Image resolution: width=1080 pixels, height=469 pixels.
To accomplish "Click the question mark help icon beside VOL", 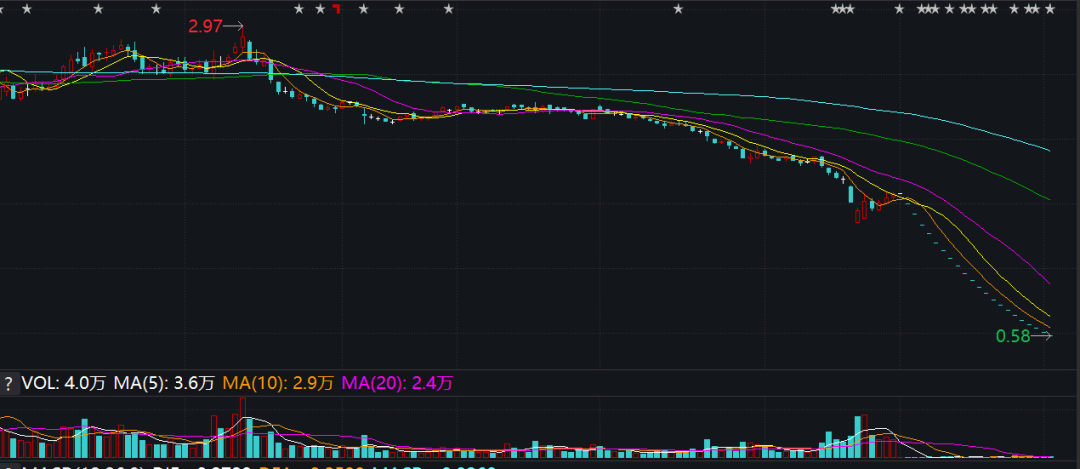I will [8, 382].
